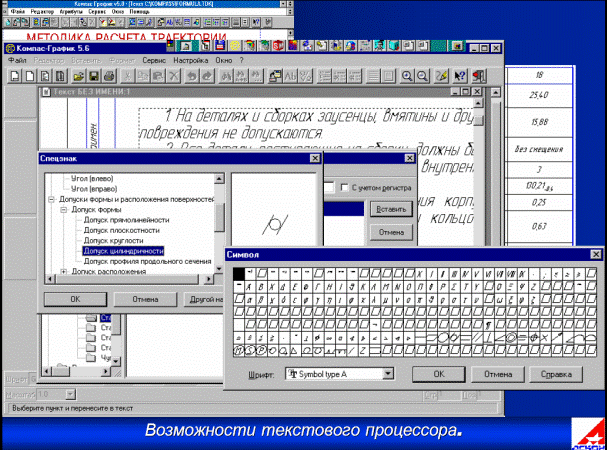The width and height of the screenshot is (607, 450).
Task: Click the Отмена button below Вставить
Action: (x=391, y=232)
